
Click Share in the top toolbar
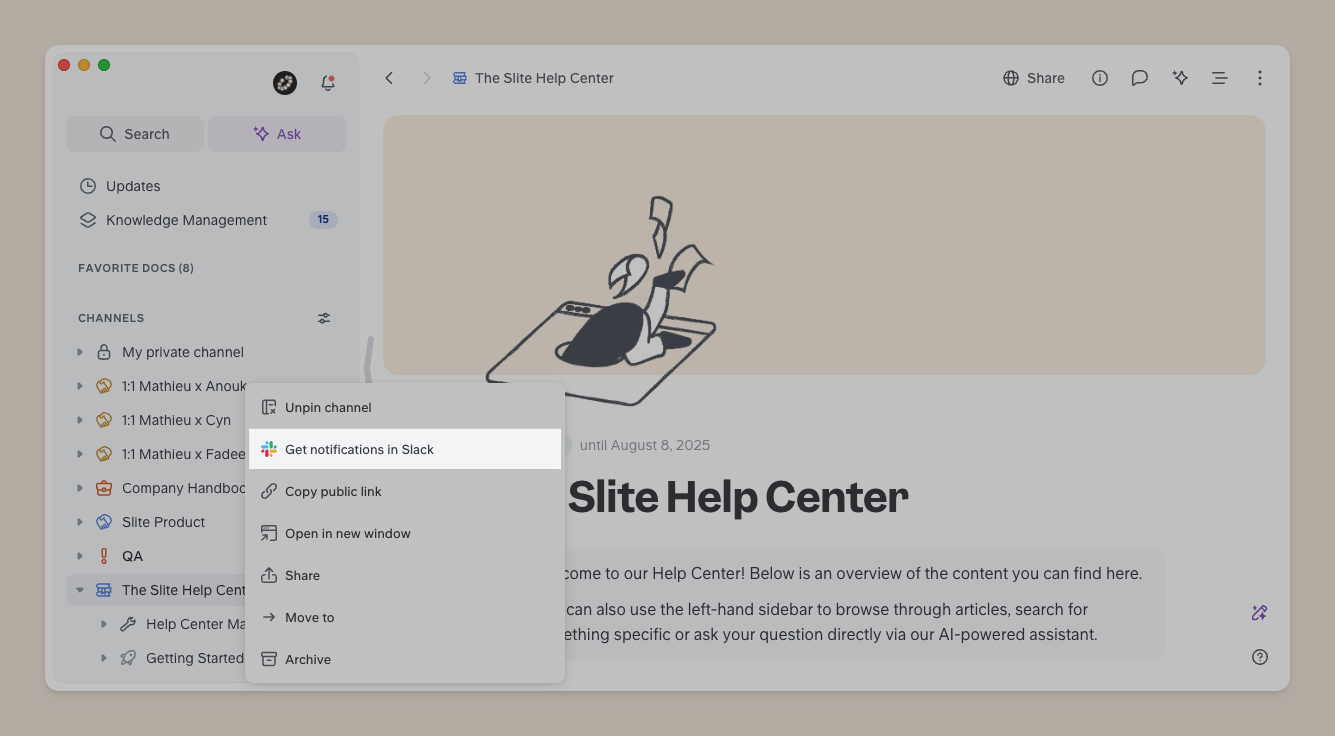click(x=1034, y=78)
